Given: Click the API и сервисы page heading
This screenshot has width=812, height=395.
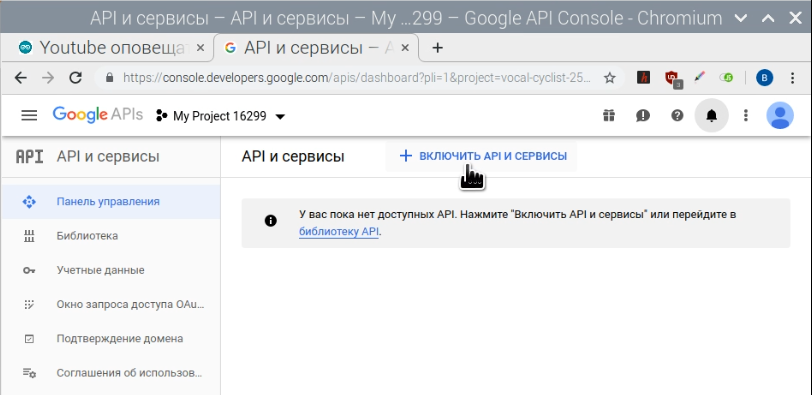Looking at the screenshot, I should (293, 156).
